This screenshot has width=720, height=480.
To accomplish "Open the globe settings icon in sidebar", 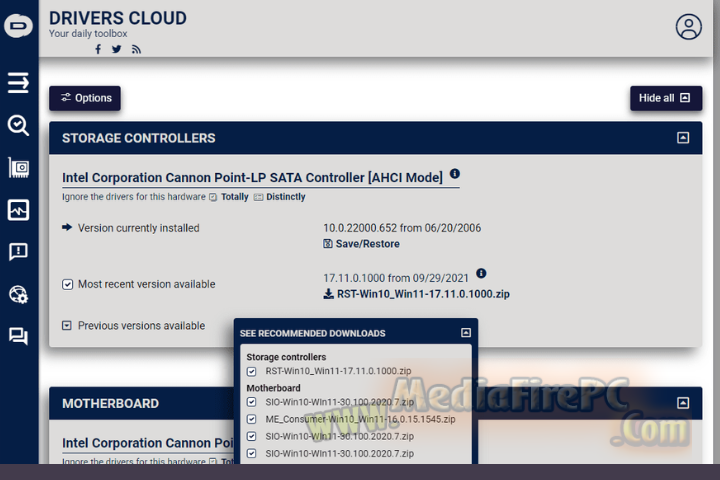I will pyautogui.click(x=18, y=294).
